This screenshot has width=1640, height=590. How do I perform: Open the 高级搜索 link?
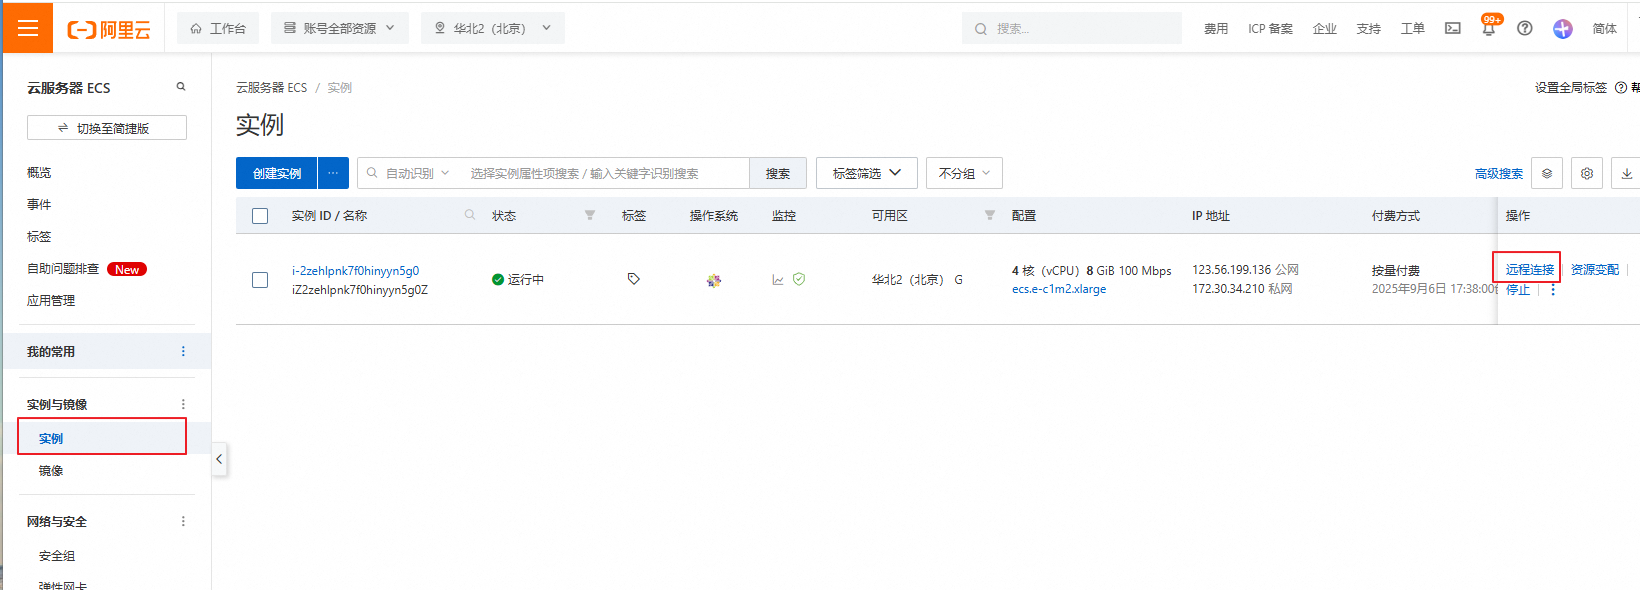click(1499, 174)
